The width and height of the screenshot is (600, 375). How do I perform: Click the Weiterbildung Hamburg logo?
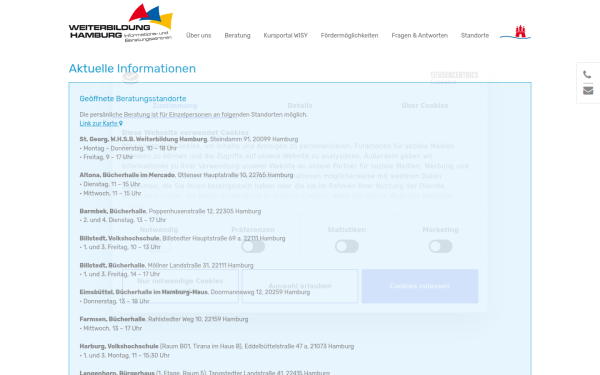pos(121,23)
